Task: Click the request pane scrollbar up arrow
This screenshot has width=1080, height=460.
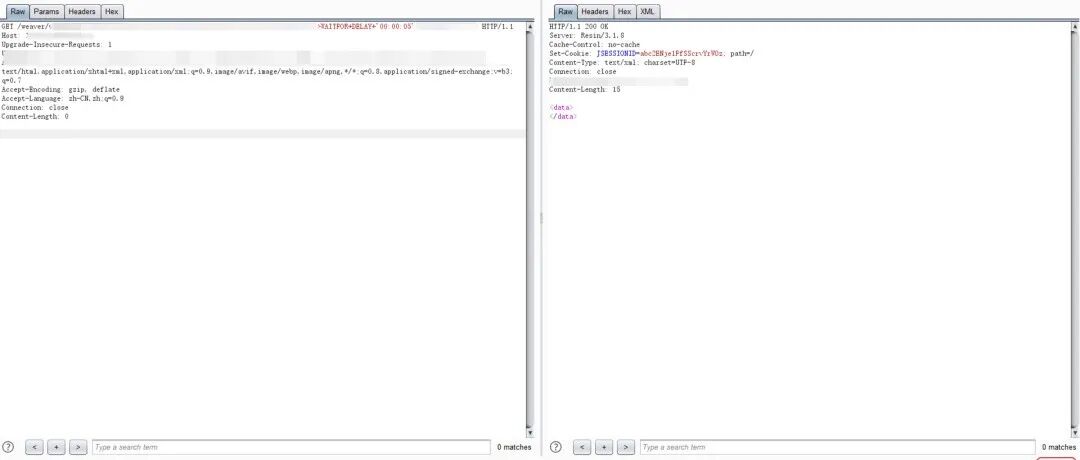Action: click(530, 26)
